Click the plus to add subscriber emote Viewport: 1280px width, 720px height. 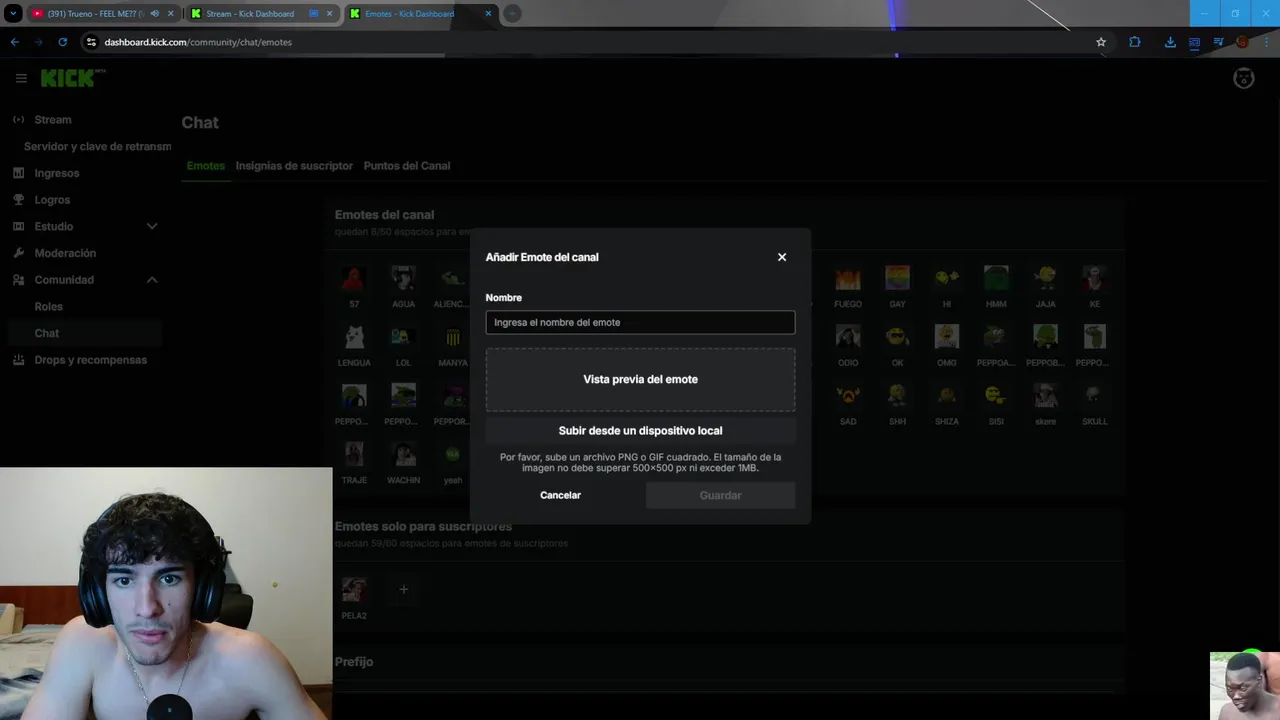point(404,589)
